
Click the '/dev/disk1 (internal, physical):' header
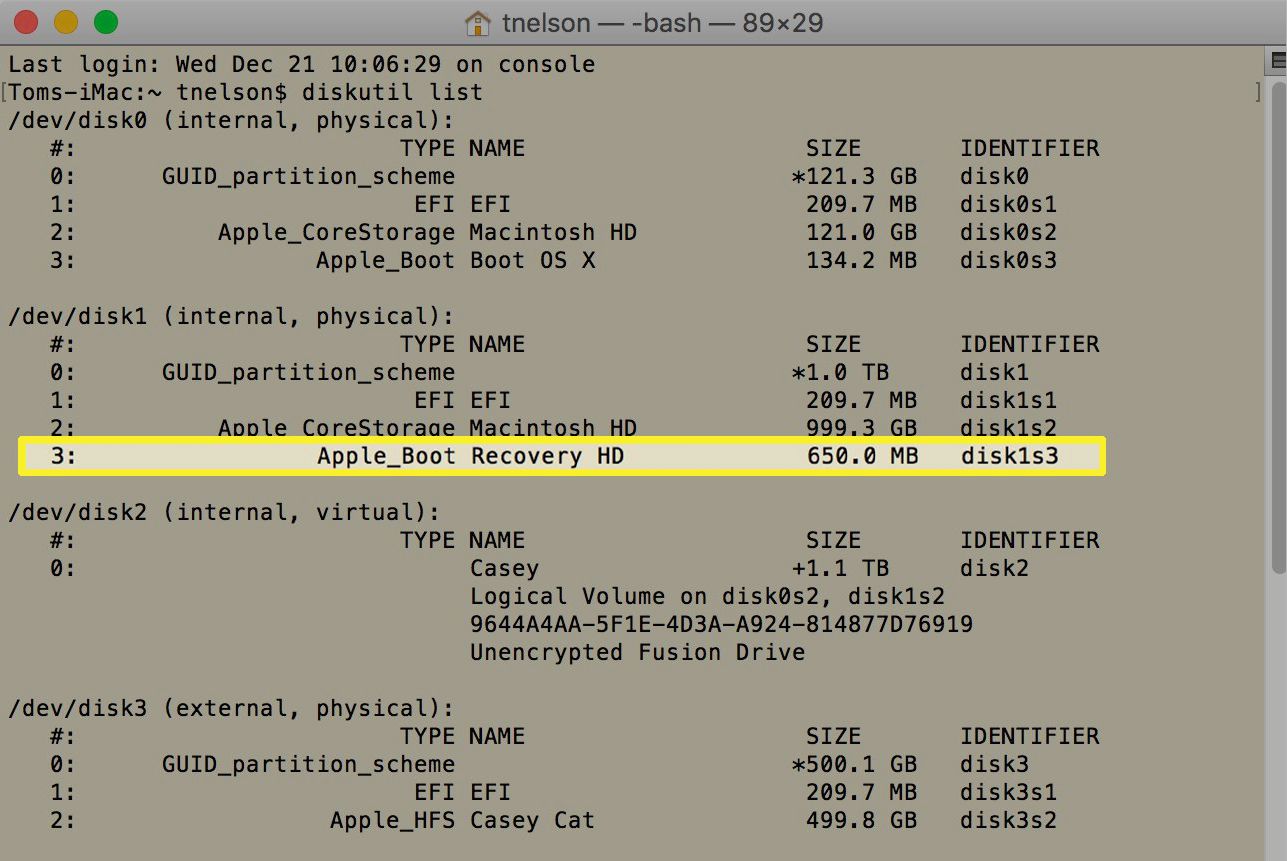[232, 317]
